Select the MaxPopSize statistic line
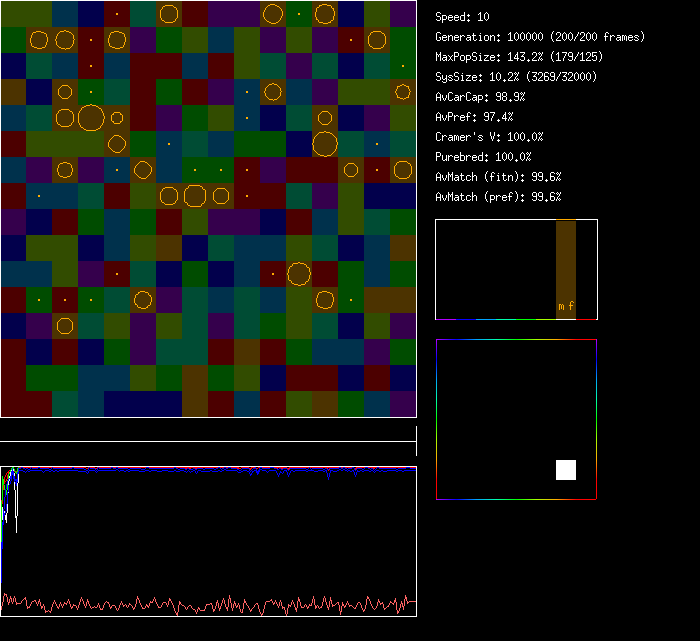 click(519, 57)
